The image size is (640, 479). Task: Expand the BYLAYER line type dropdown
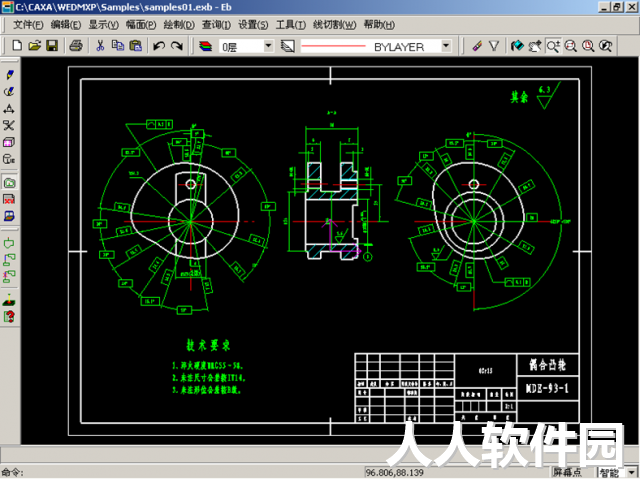click(x=446, y=46)
